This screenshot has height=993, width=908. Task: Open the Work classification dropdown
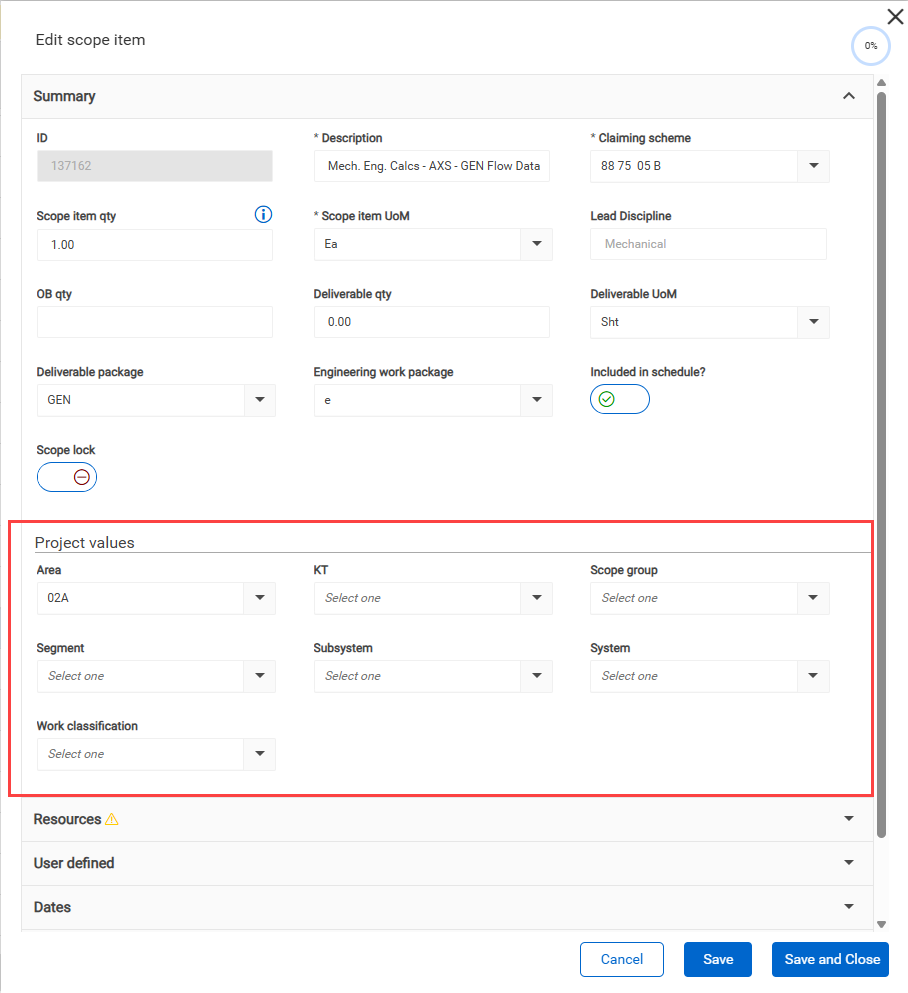pyautogui.click(x=156, y=754)
